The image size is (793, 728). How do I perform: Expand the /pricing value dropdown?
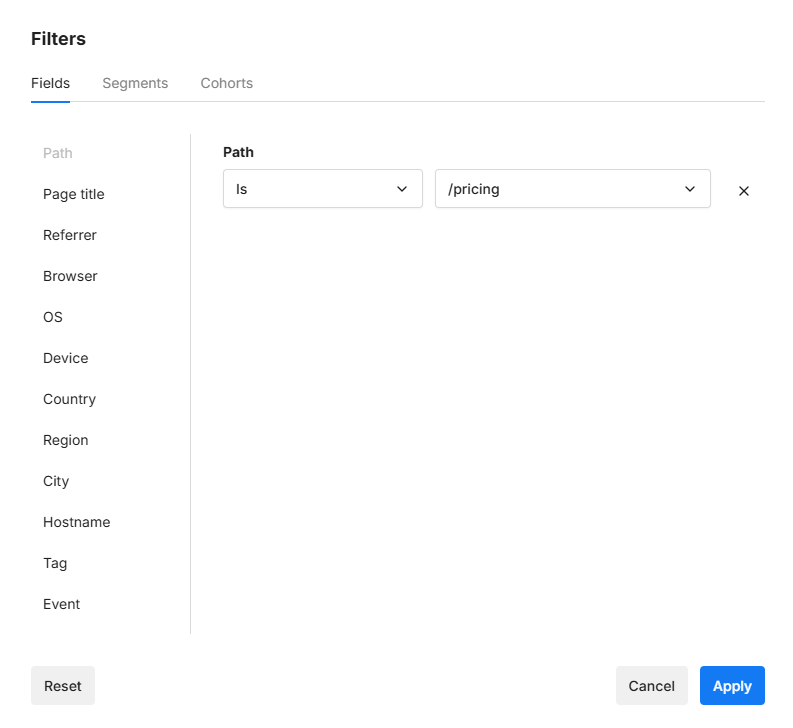572,189
